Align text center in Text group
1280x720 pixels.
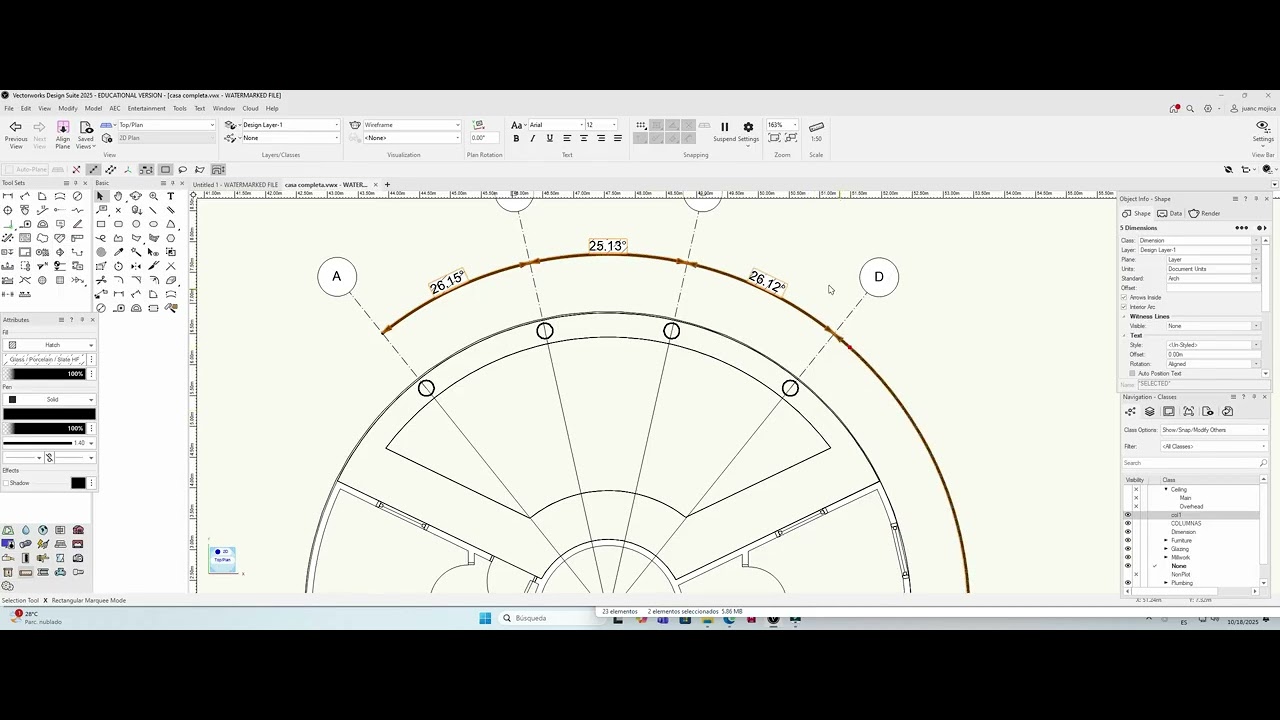point(584,138)
